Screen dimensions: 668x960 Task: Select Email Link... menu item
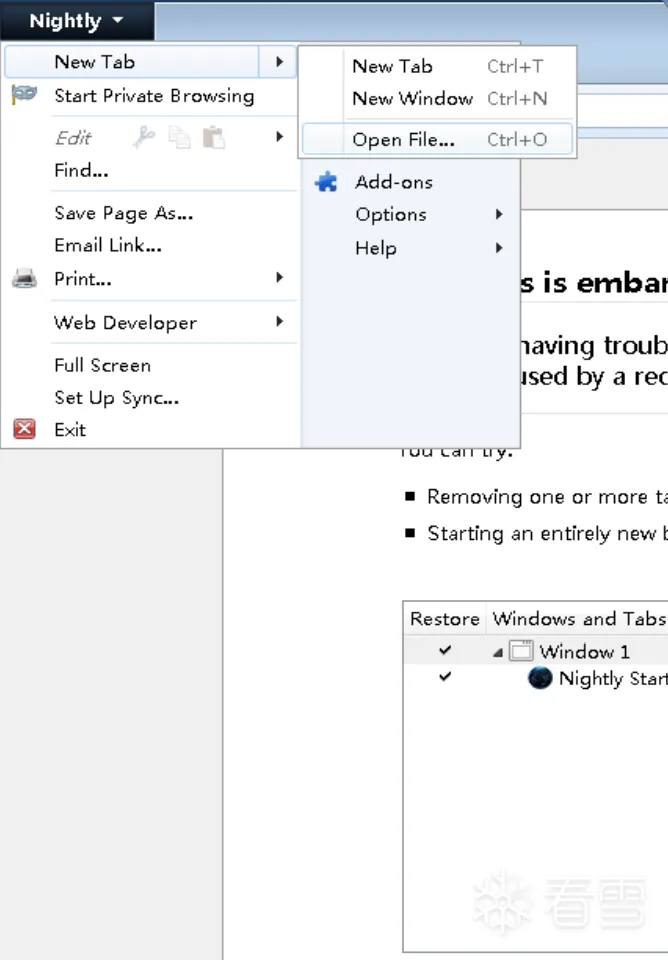tap(151, 246)
